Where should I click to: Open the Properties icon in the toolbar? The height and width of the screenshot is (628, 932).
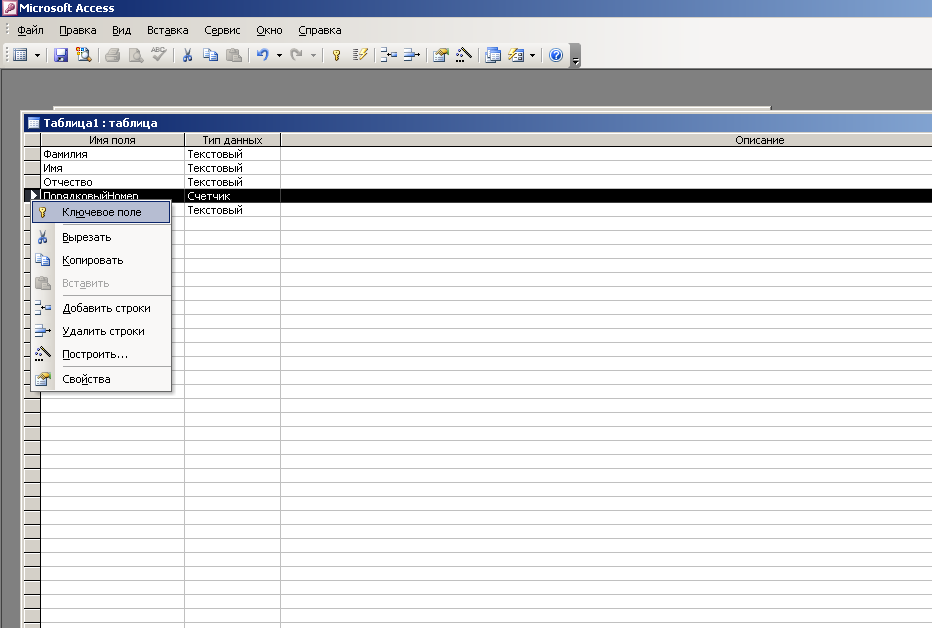tap(440, 55)
